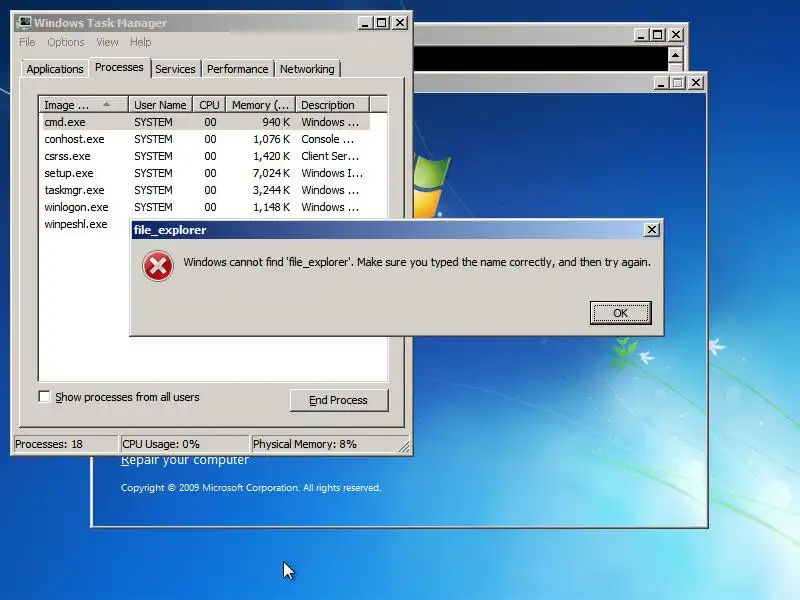Click Repair your computer link

185,460
